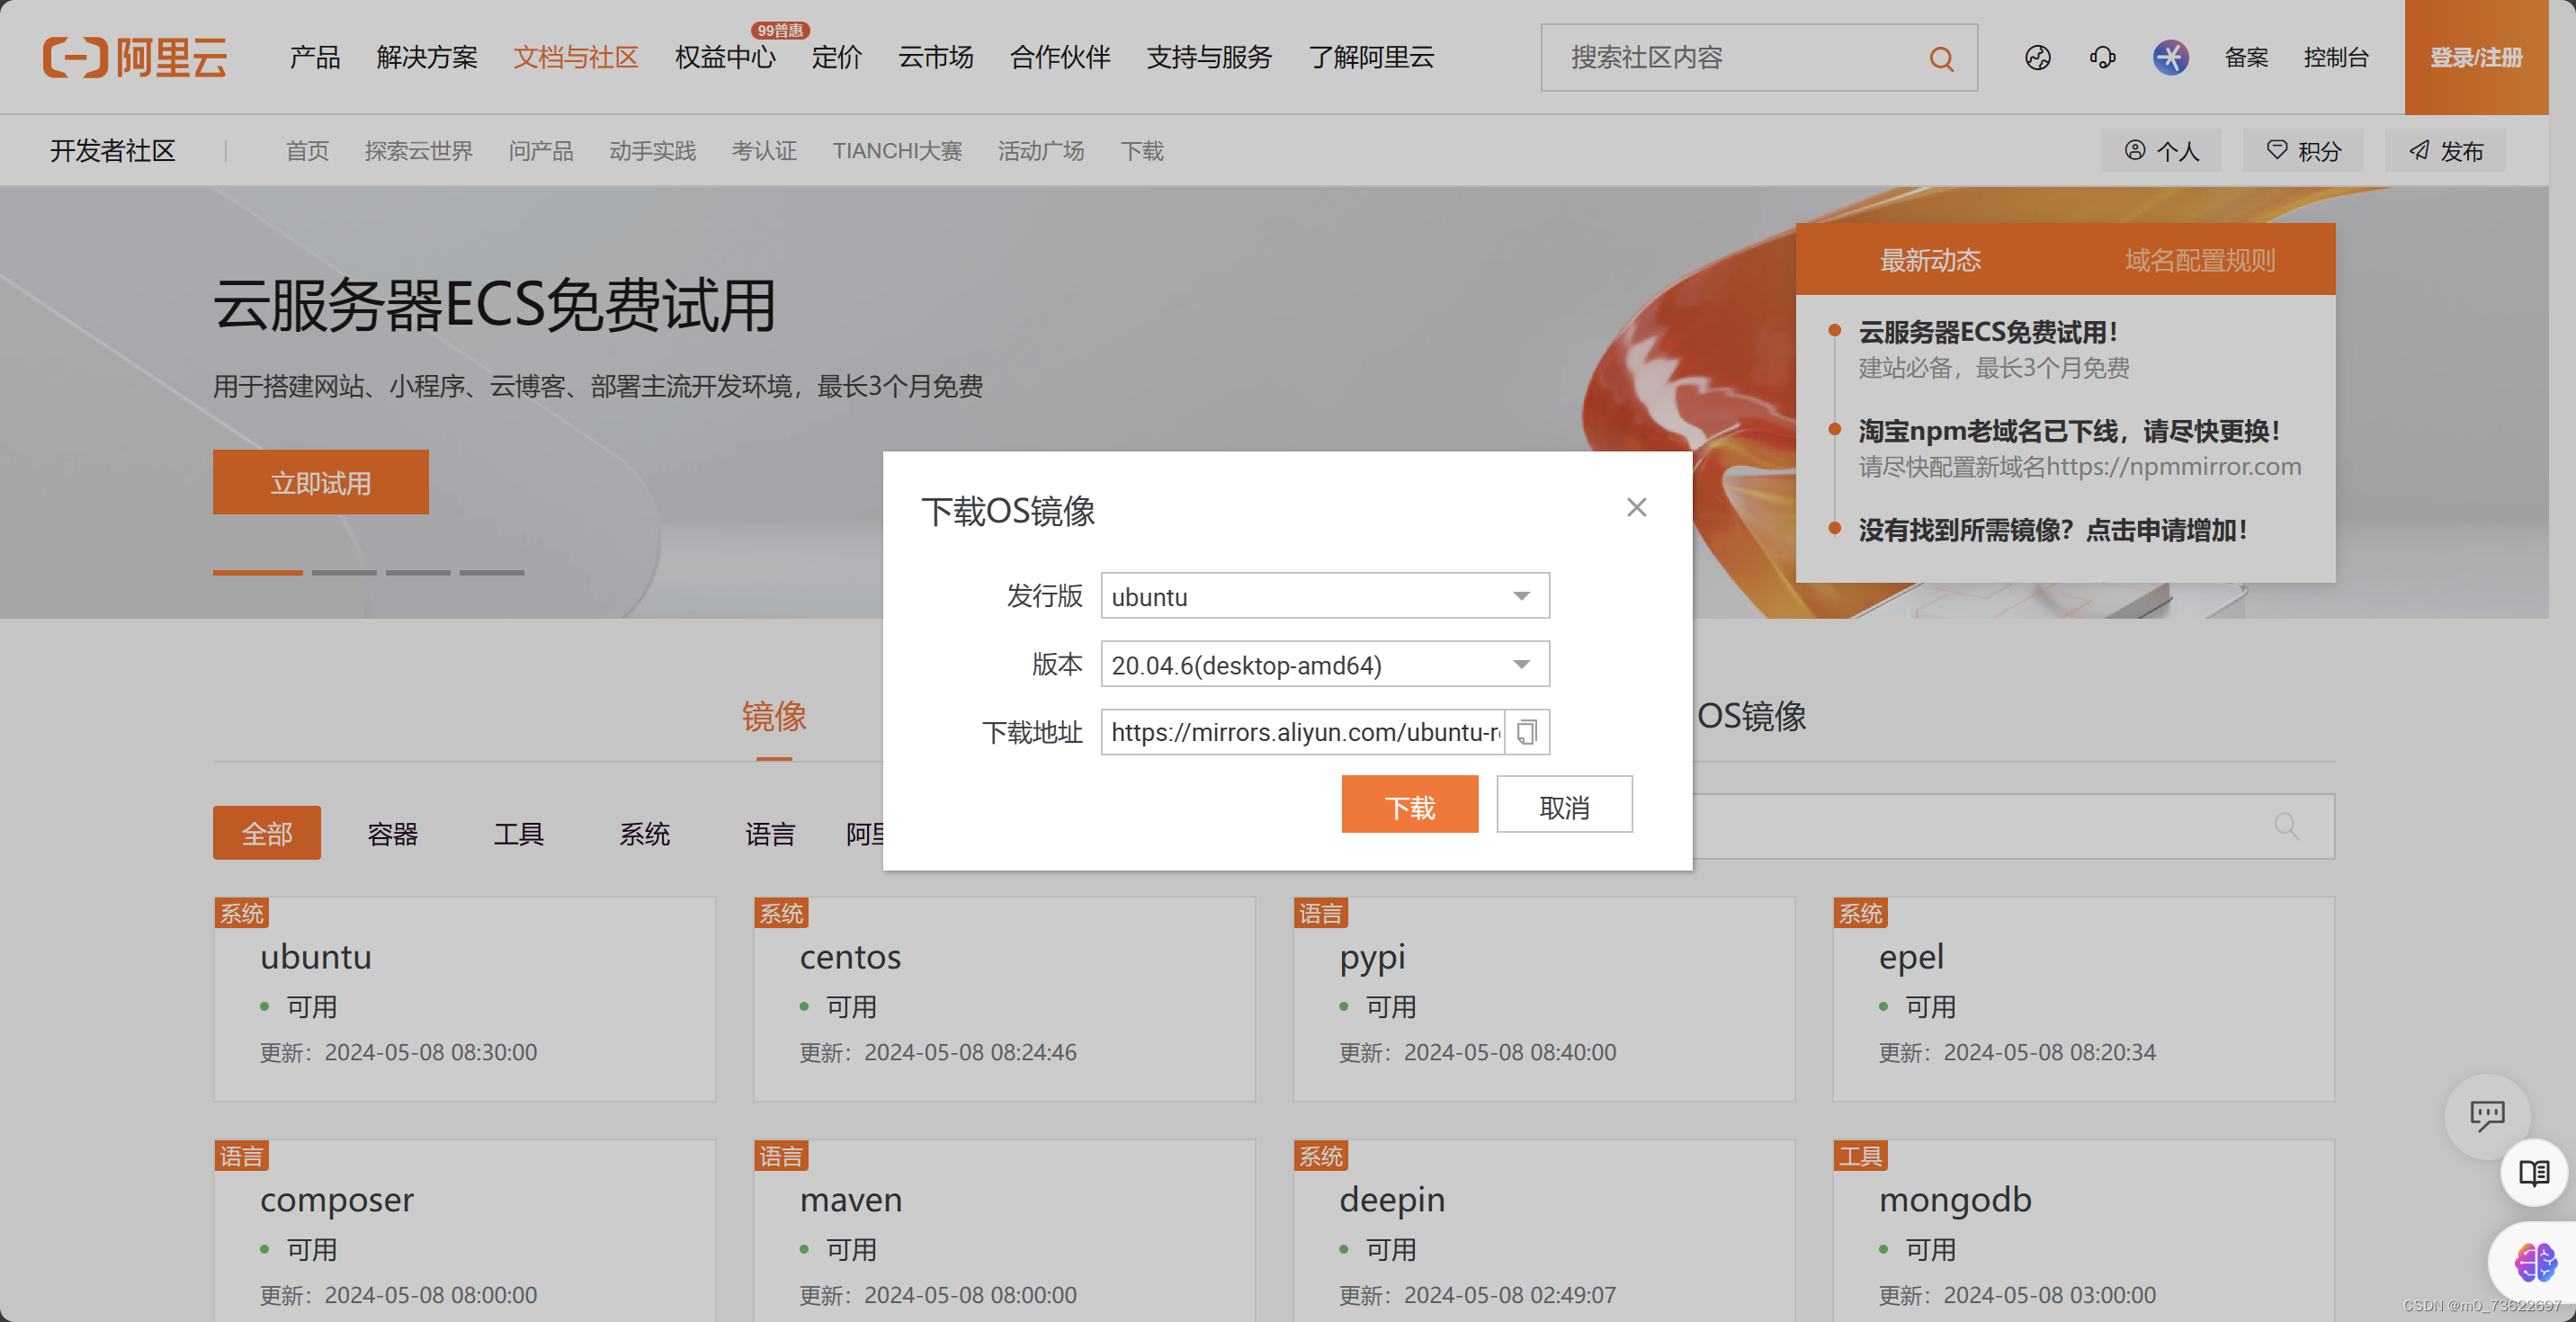The image size is (2576, 1322).
Task: Go to 首页 in community nav
Action: click(x=307, y=151)
